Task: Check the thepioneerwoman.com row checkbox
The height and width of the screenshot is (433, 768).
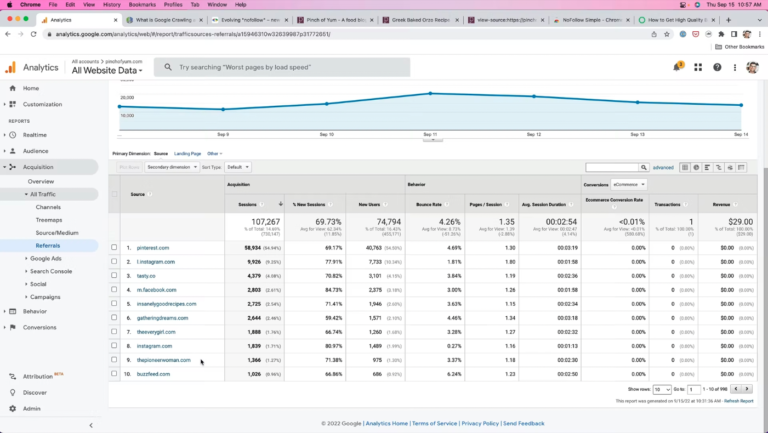Action: coord(114,360)
